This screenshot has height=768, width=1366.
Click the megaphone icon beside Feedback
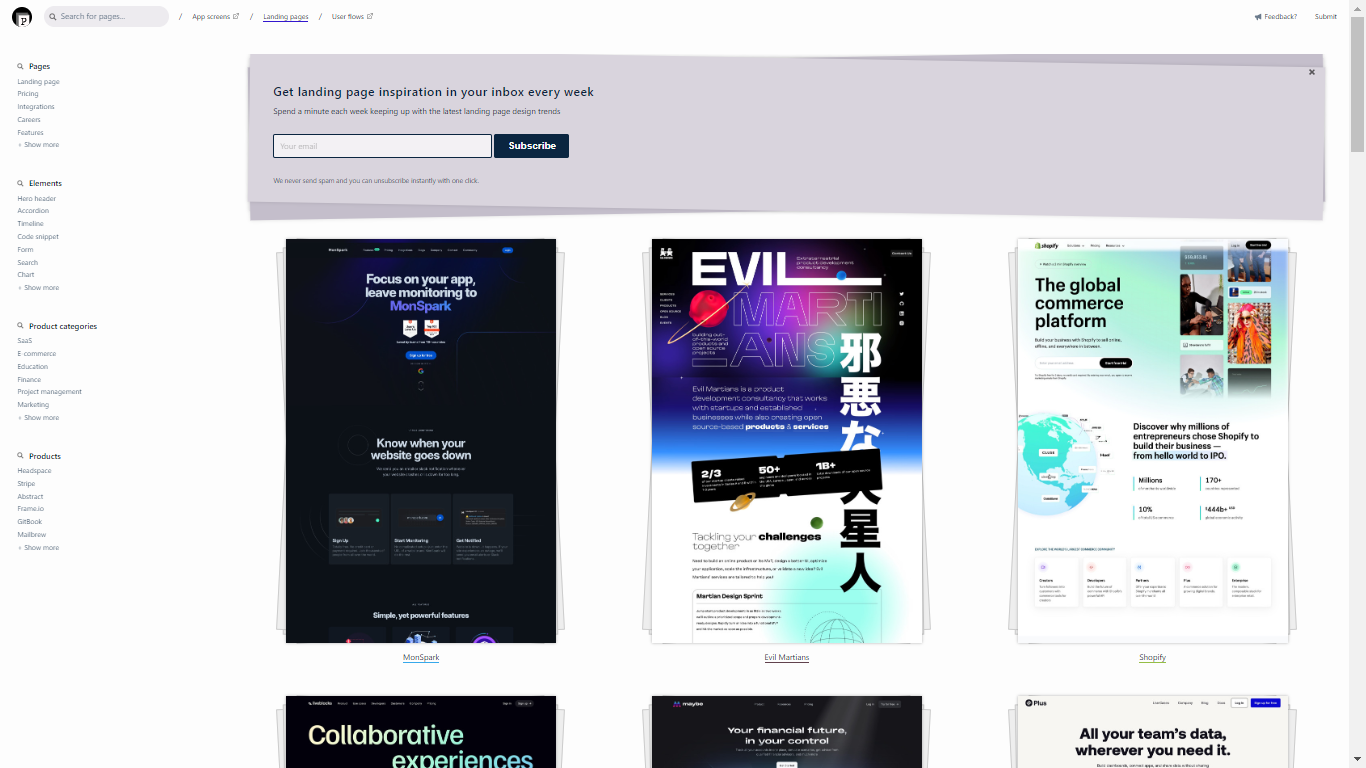(x=1258, y=17)
